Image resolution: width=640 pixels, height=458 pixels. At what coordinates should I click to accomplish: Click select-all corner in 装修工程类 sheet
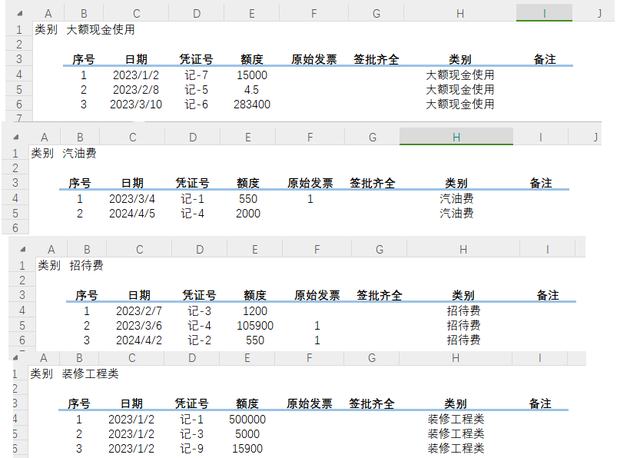tap(16, 358)
